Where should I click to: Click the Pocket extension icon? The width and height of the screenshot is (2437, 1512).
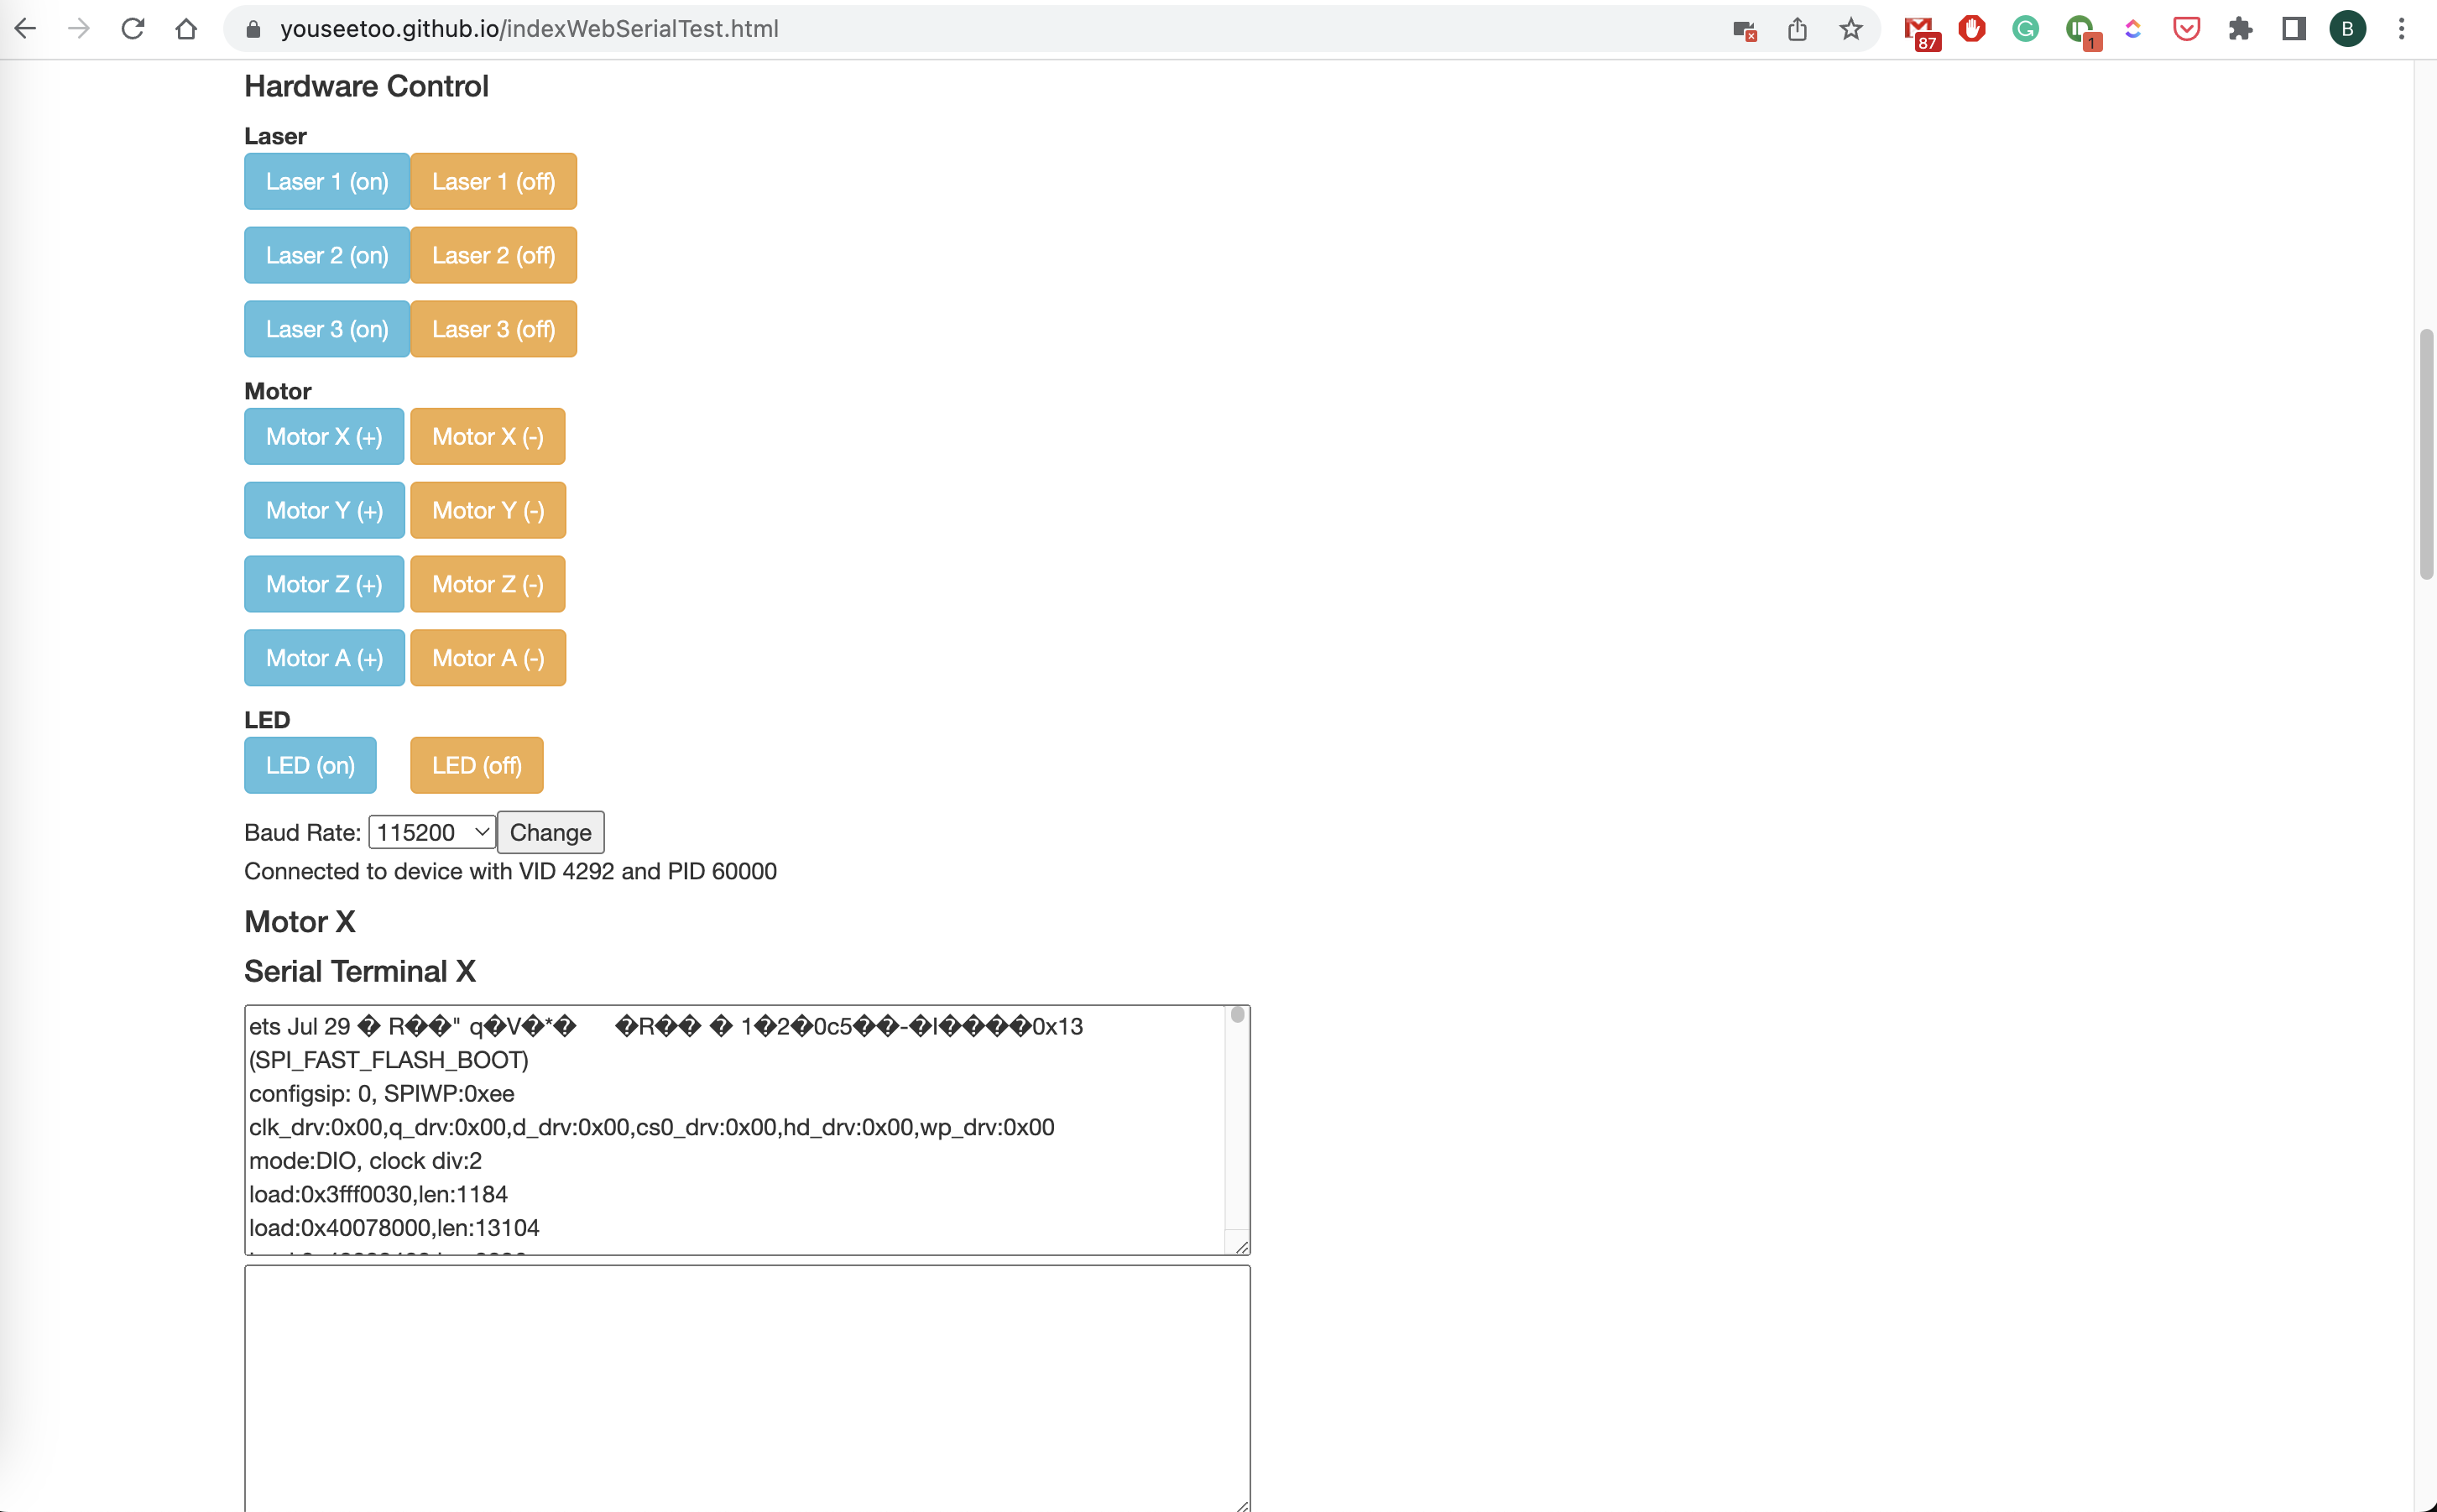click(2186, 29)
